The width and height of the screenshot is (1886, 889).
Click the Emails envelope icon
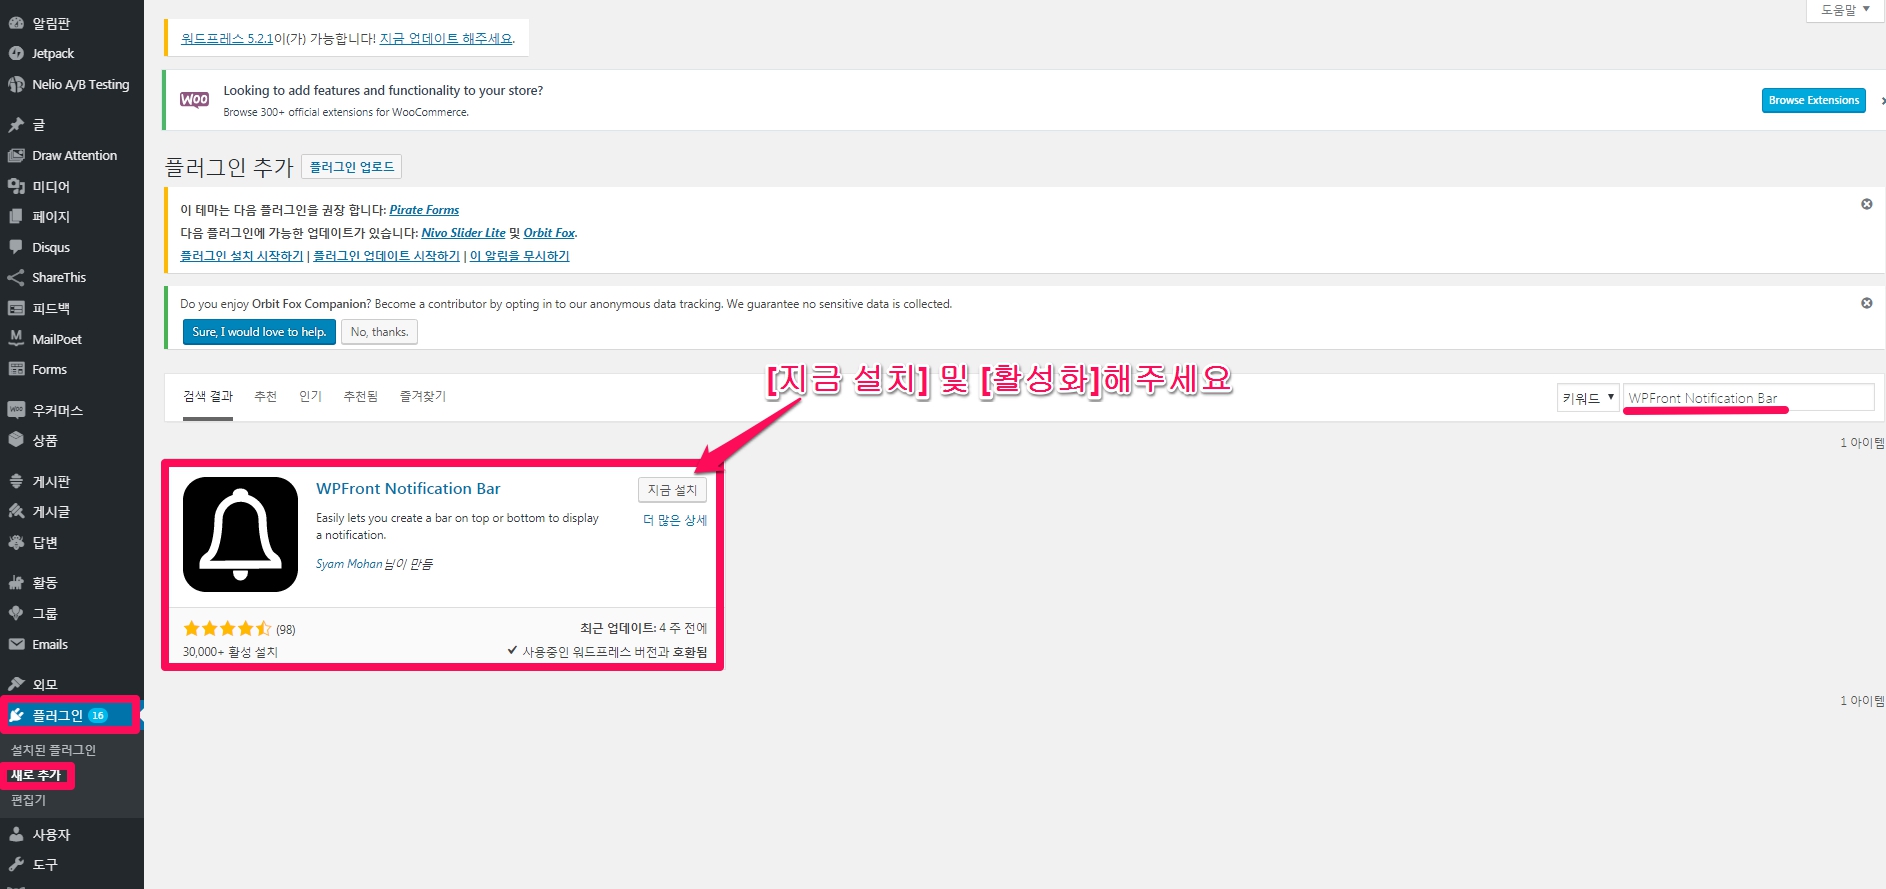tap(16, 645)
